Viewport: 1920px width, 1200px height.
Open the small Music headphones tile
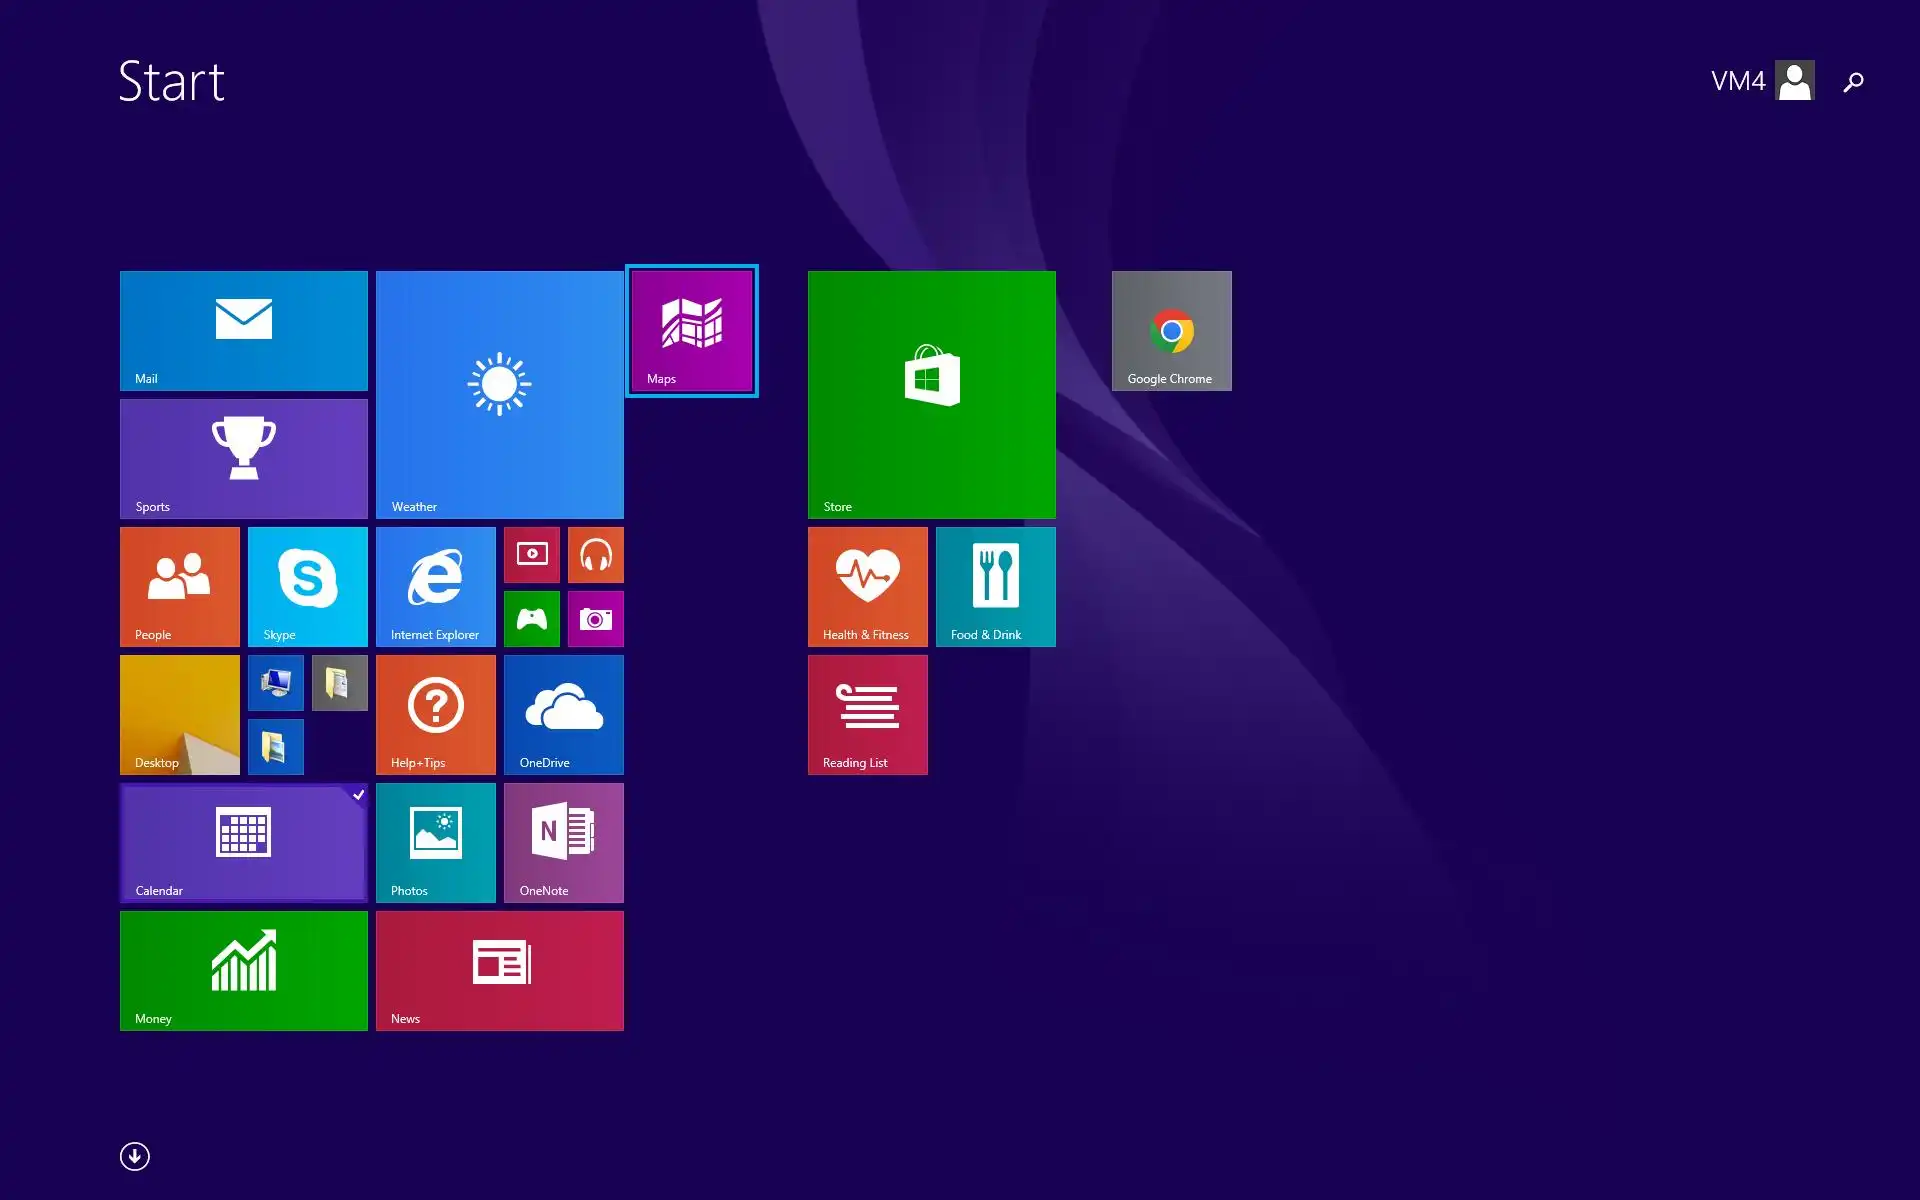pyautogui.click(x=595, y=554)
